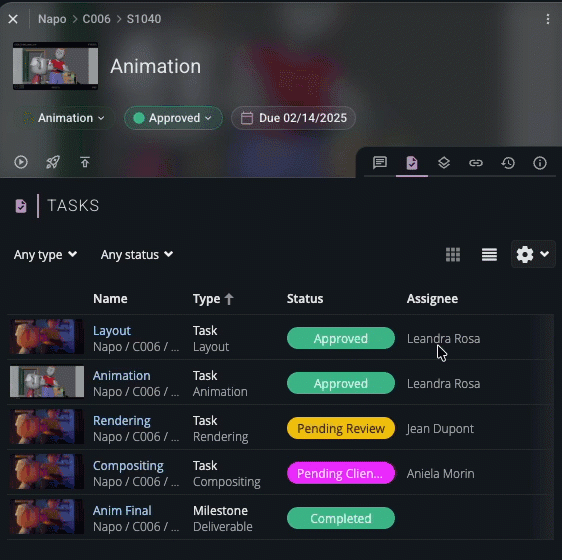Switch to list view
The height and width of the screenshot is (560, 562).
(489, 255)
